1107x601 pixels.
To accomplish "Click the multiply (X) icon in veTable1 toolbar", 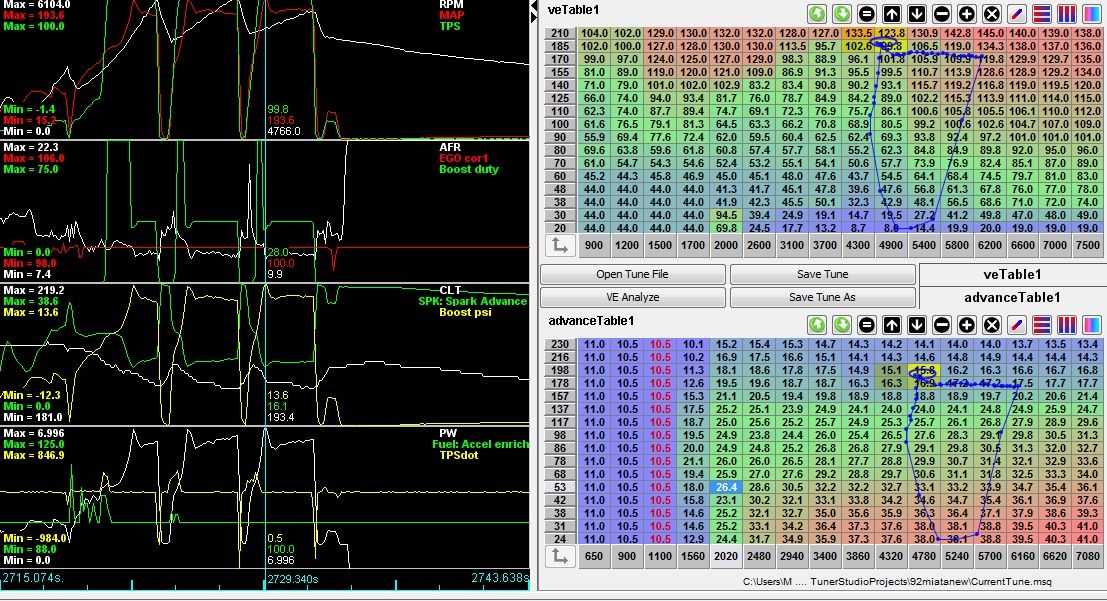I will coord(991,14).
